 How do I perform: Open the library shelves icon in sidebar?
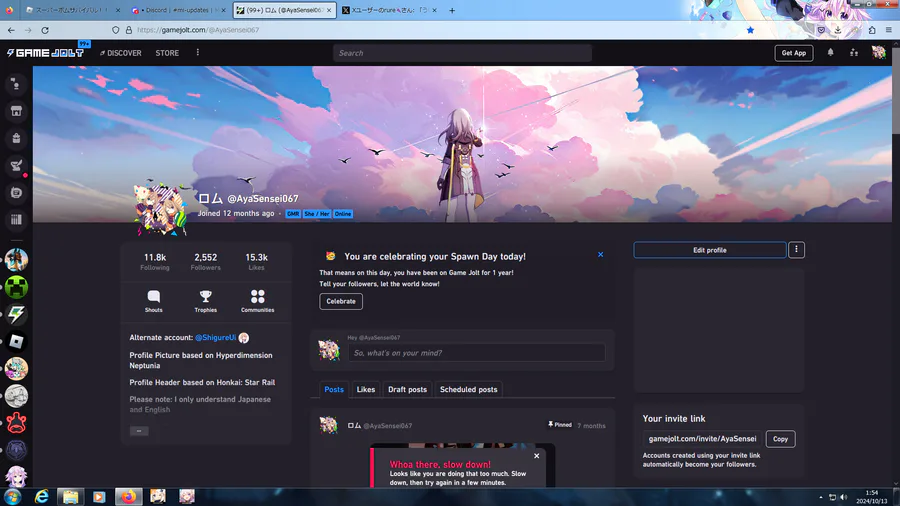click(16, 220)
